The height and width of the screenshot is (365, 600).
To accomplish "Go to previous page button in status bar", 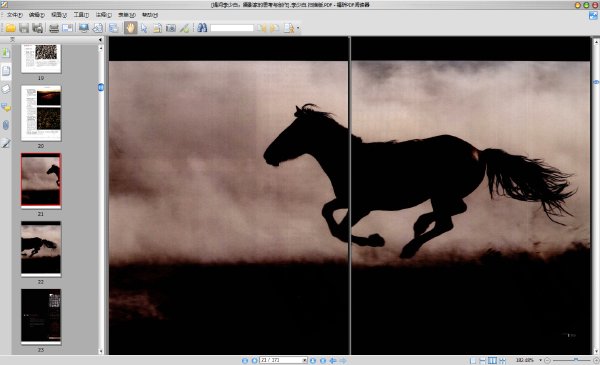I will [x=254, y=360].
